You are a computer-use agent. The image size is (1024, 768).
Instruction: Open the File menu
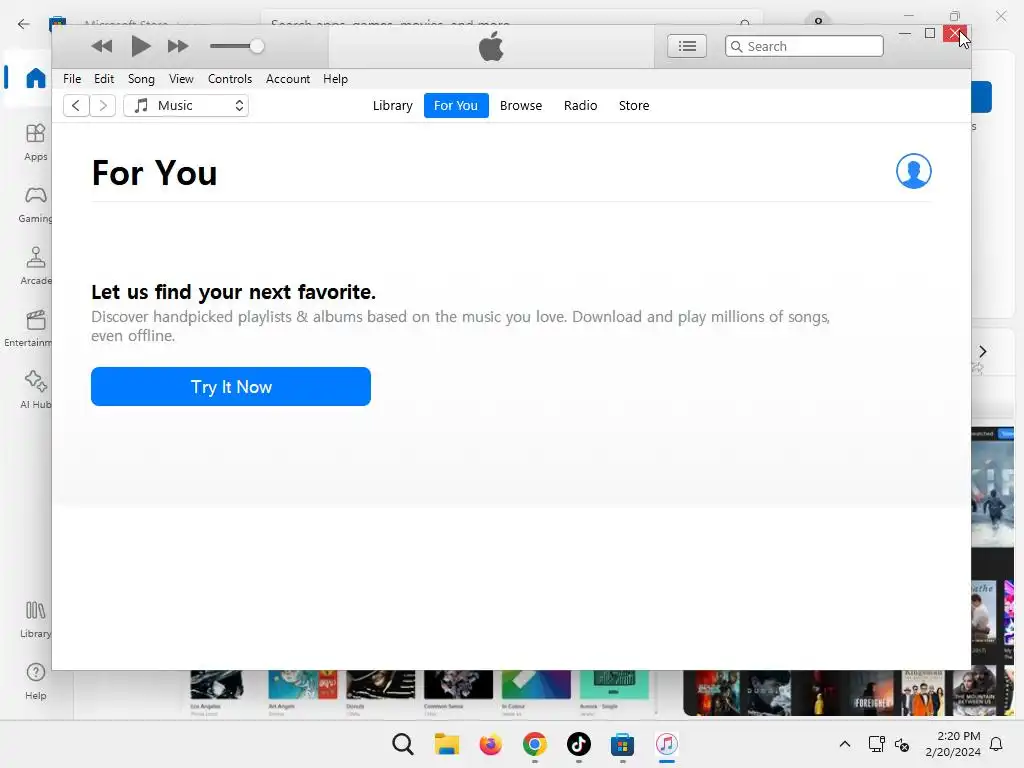tap(72, 79)
